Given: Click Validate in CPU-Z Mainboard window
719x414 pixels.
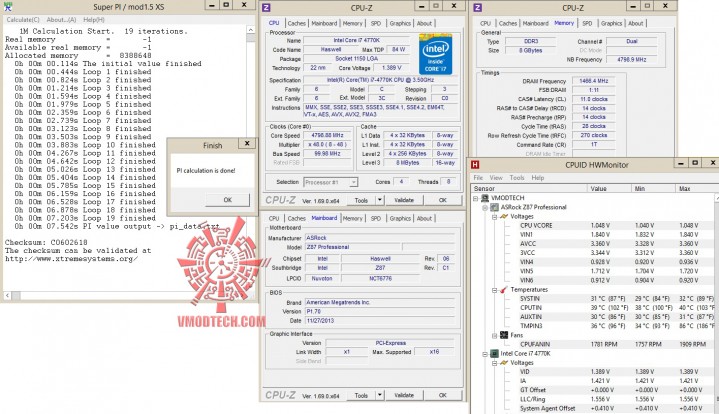Looking at the screenshot, I should [404, 395].
